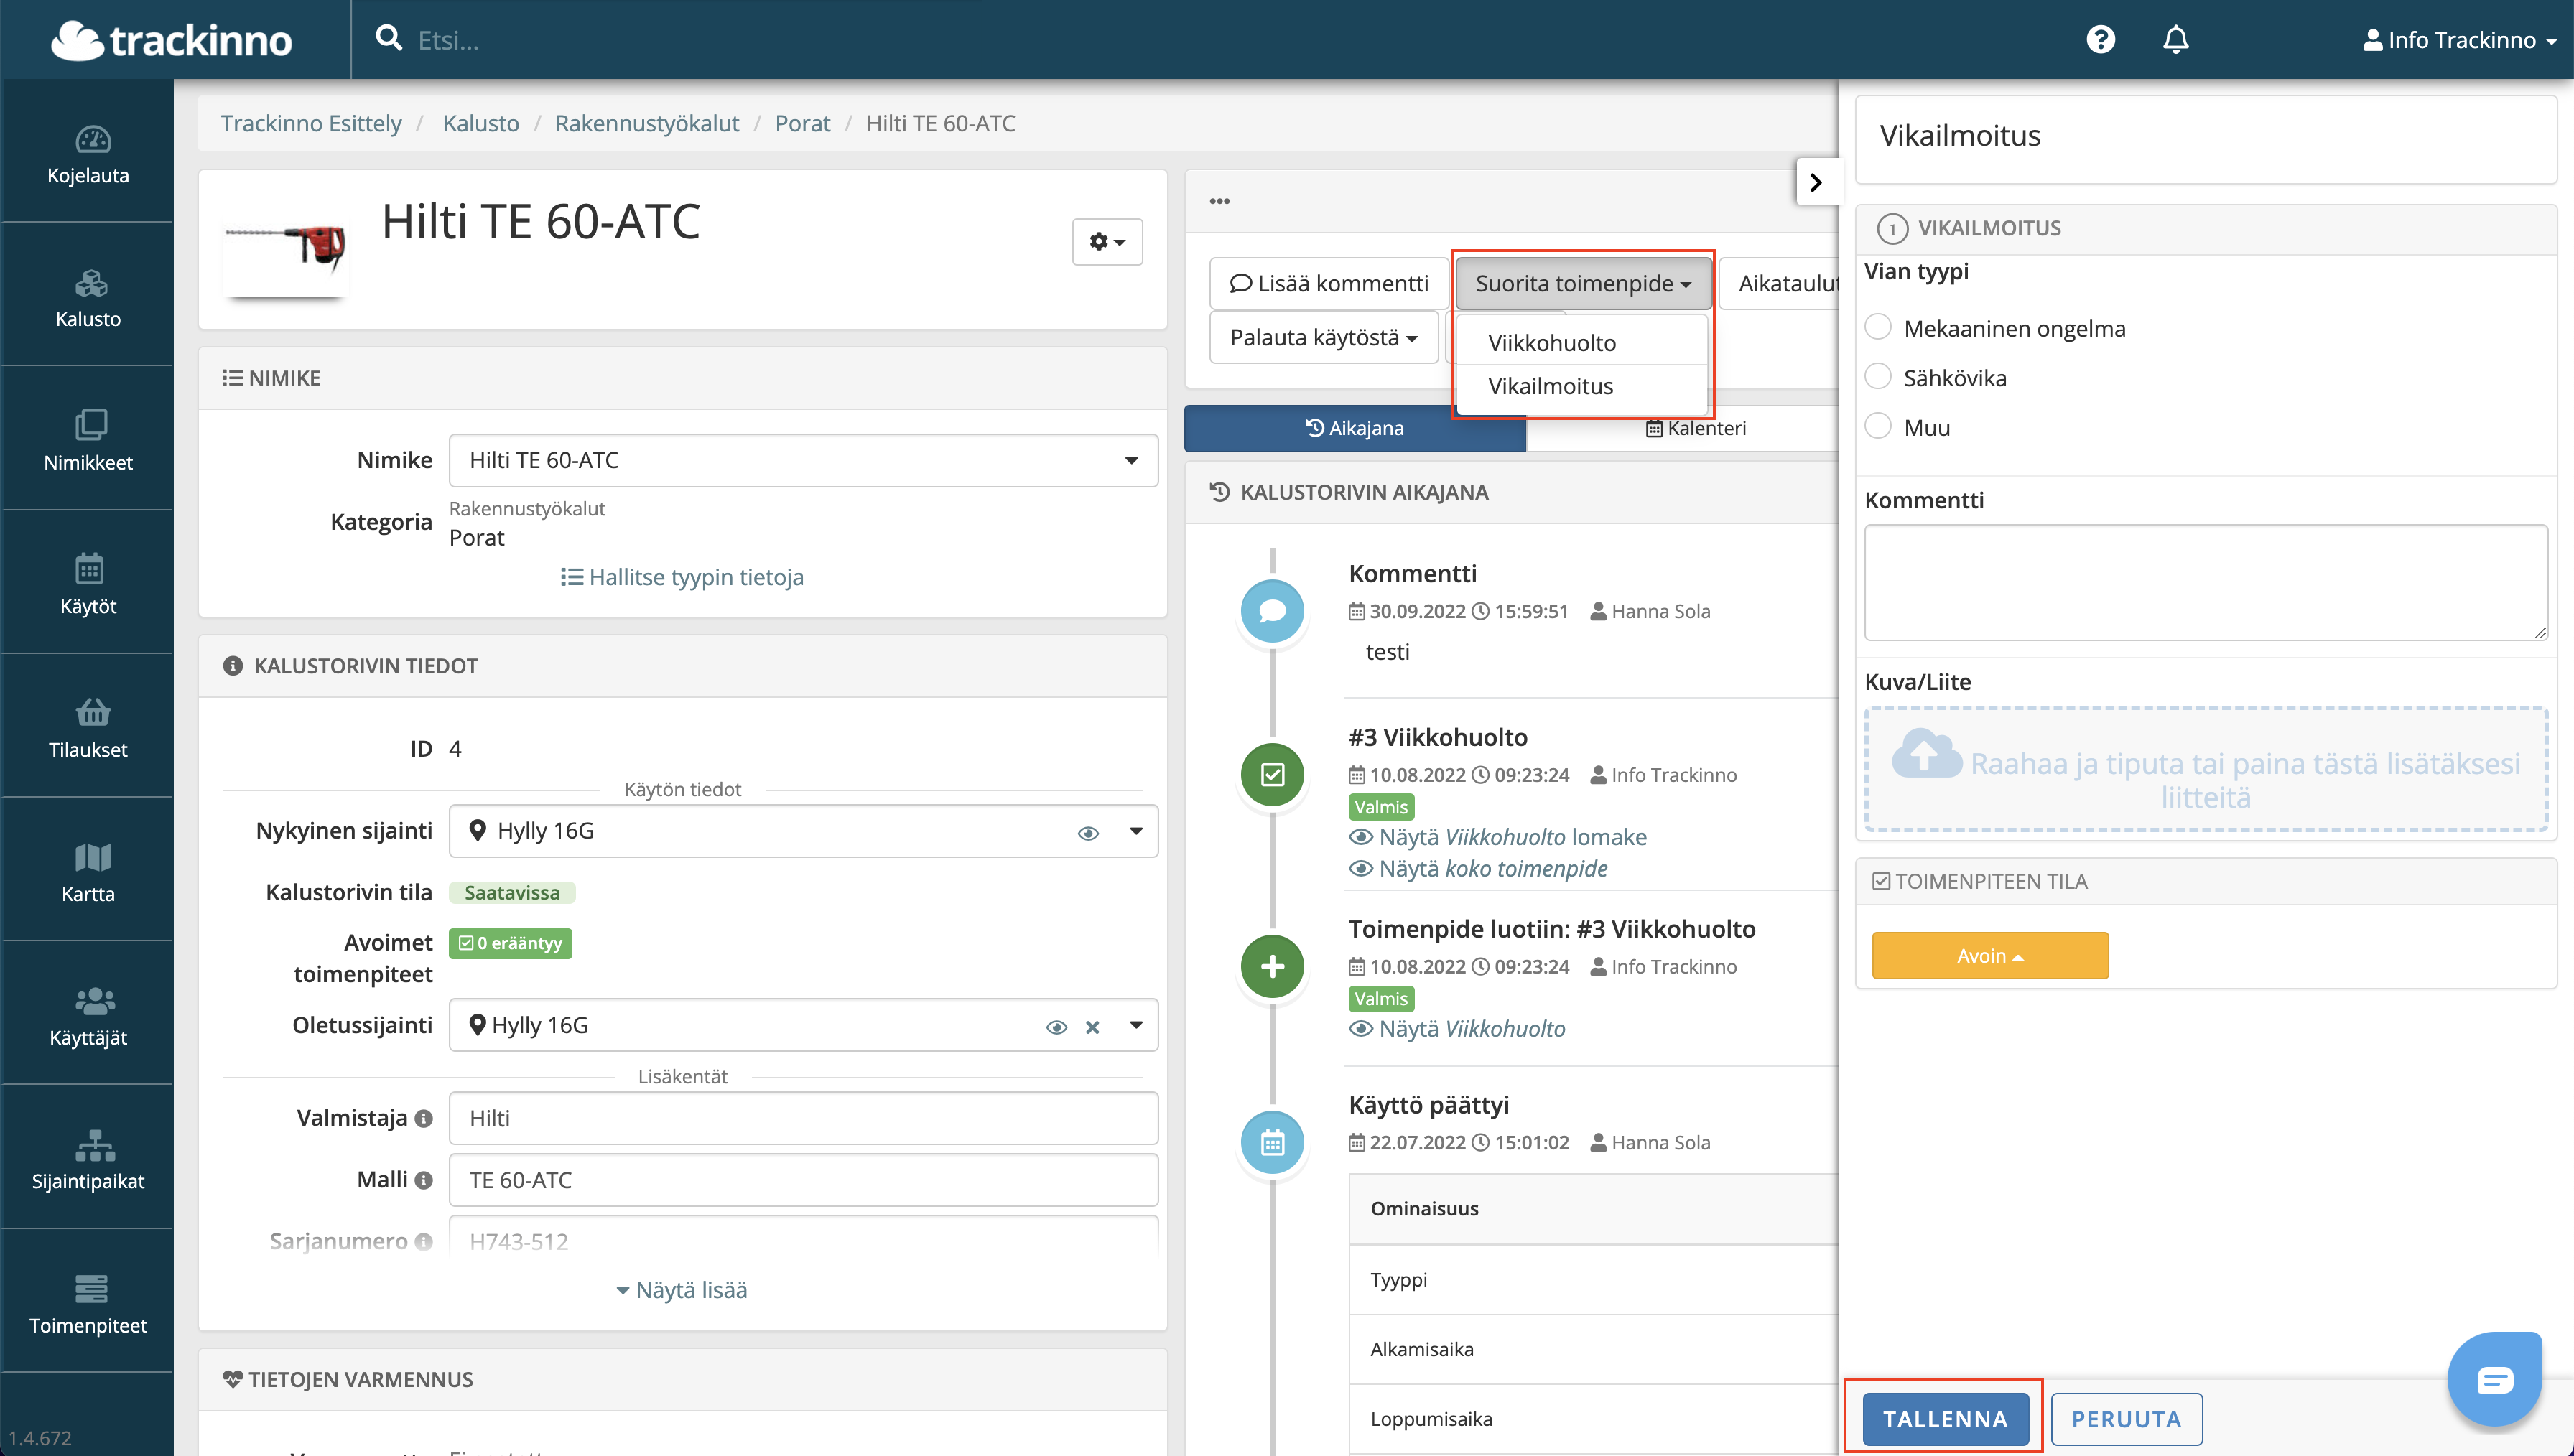Open Kojelauta dashboard icon in sidebar
This screenshot has height=1456, width=2574.
click(92, 140)
